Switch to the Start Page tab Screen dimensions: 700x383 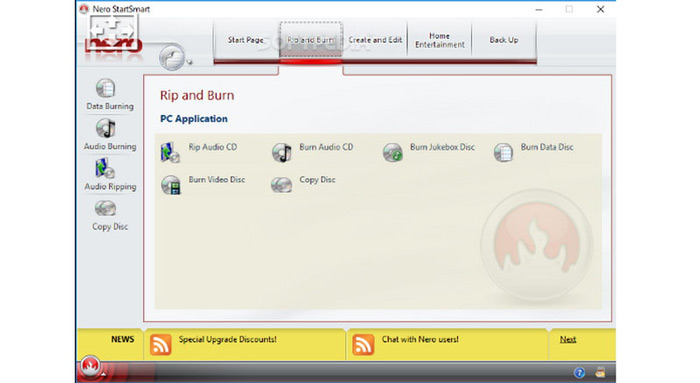tap(246, 40)
